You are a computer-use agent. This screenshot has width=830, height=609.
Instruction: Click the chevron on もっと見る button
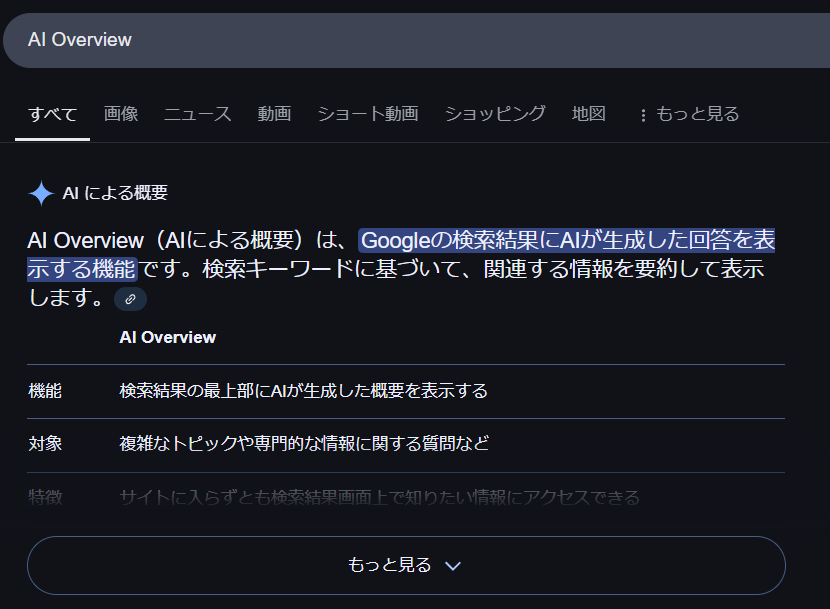point(453,566)
